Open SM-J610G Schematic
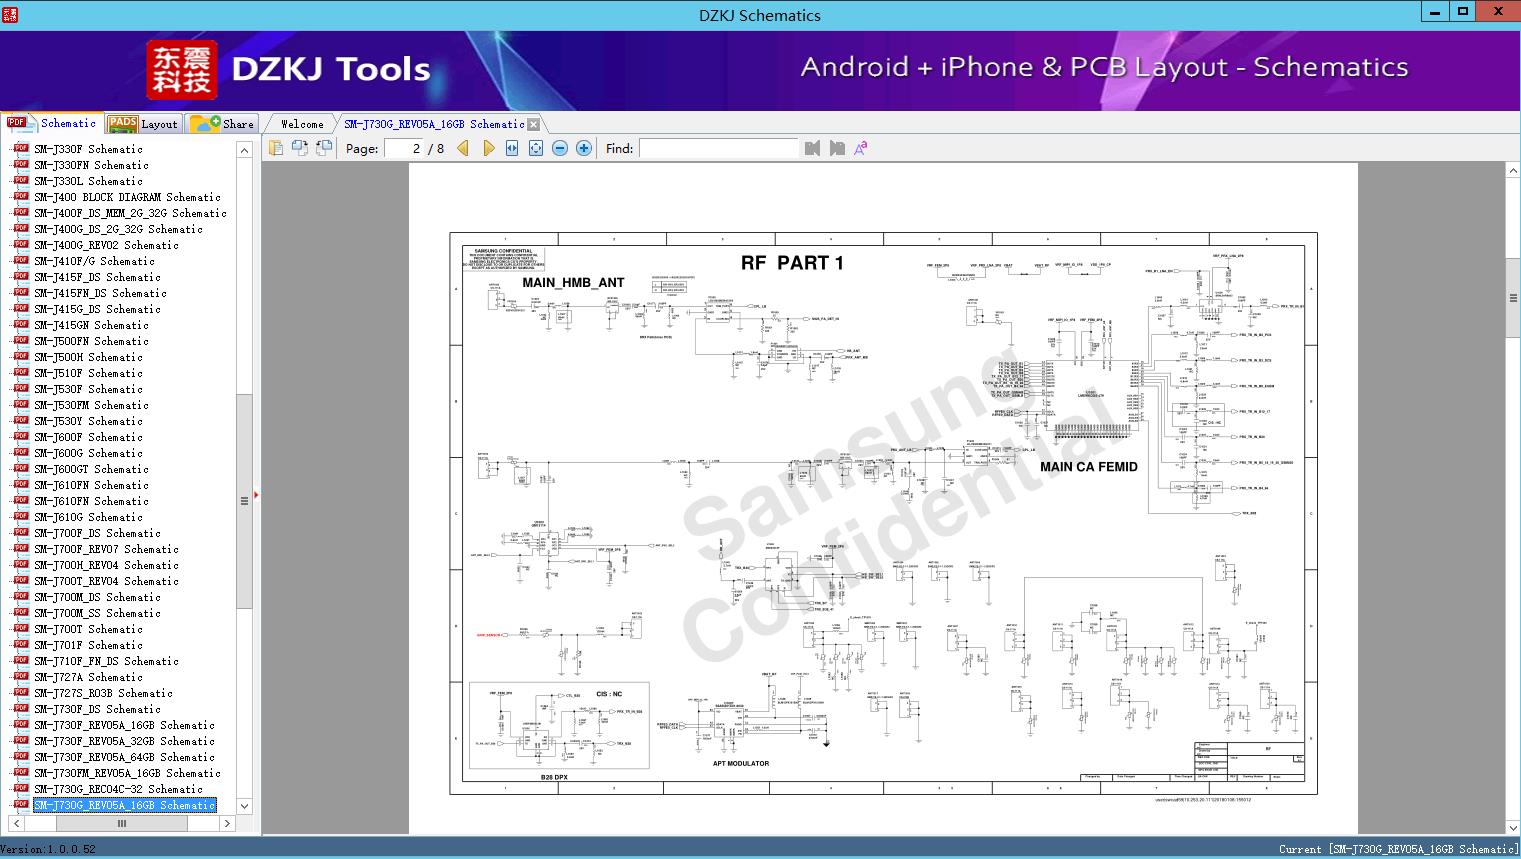The image size is (1521, 859). coord(88,517)
